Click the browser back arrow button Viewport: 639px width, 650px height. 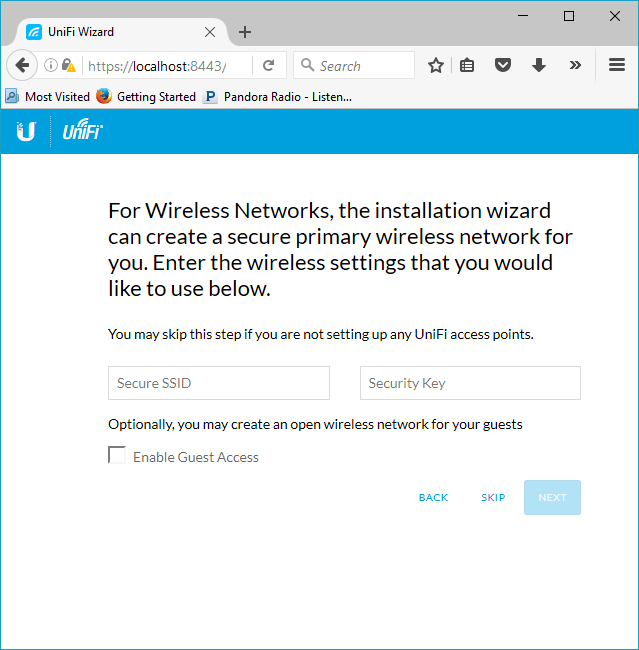(x=22, y=66)
